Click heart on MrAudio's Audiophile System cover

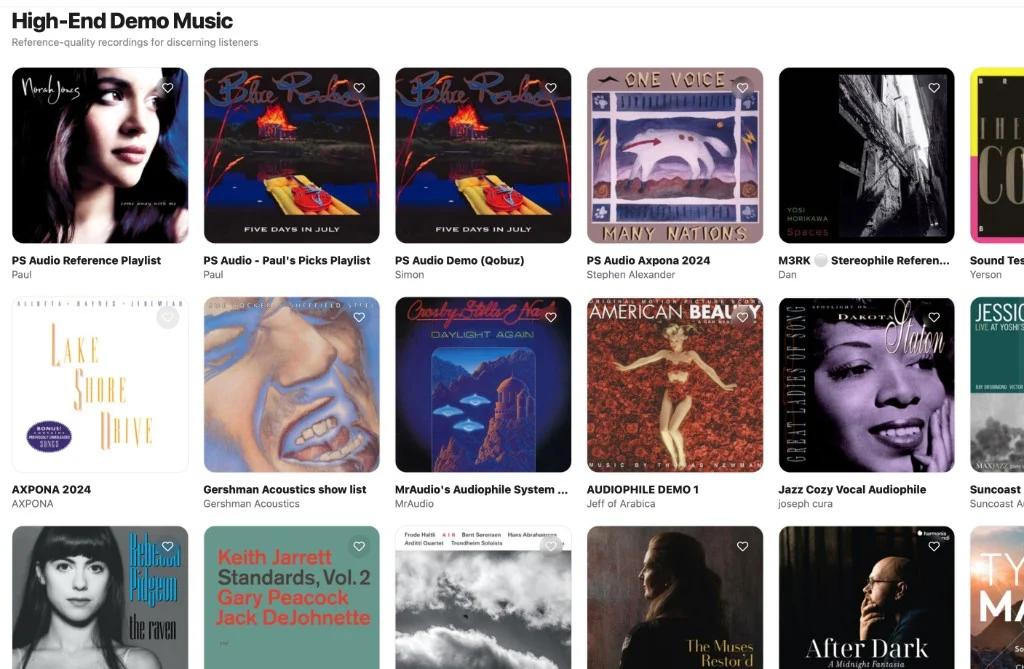click(551, 317)
